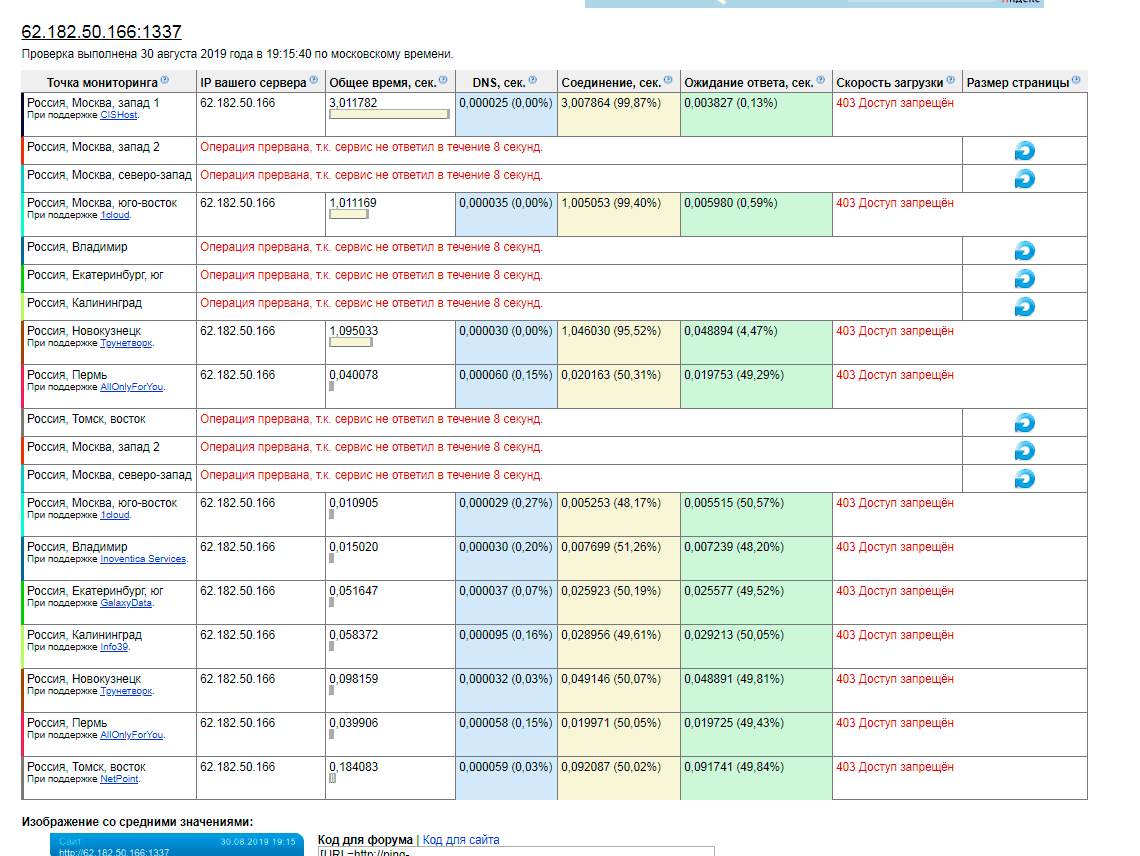Viewport: 1140px width, 856px height.
Task: Select wait value 0,003827 (0,13%)
Action: [731, 103]
